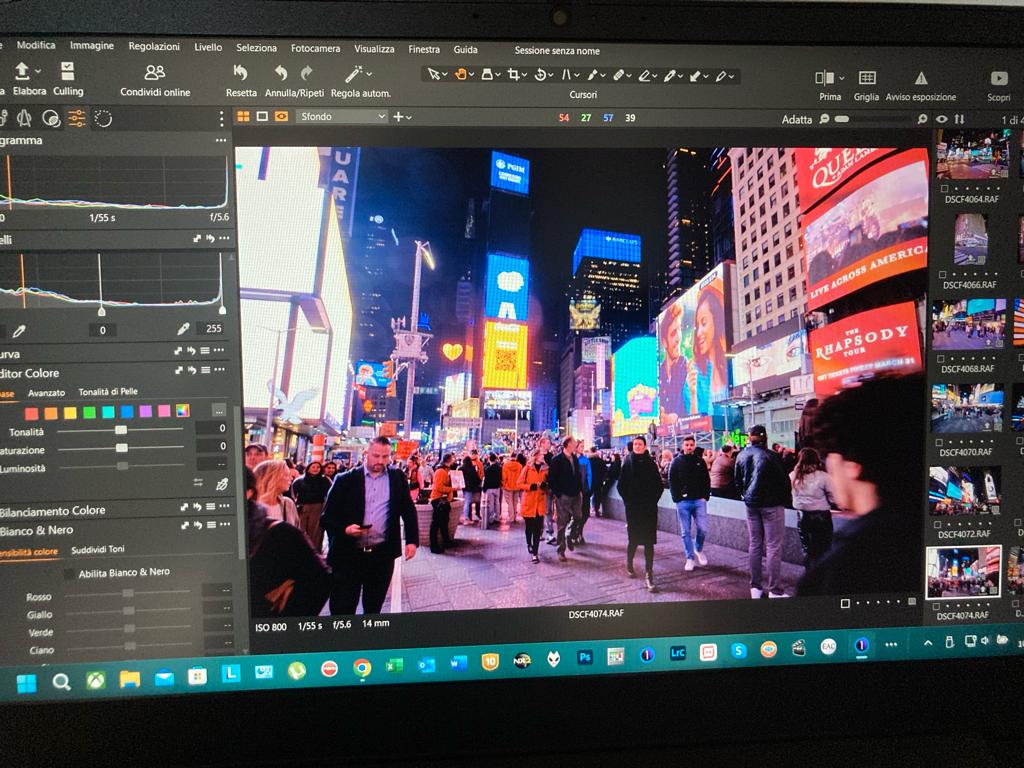The width and height of the screenshot is (1024, 768).
Task: Switch to single-image viewer mode
Action: [x=263, y=116]
